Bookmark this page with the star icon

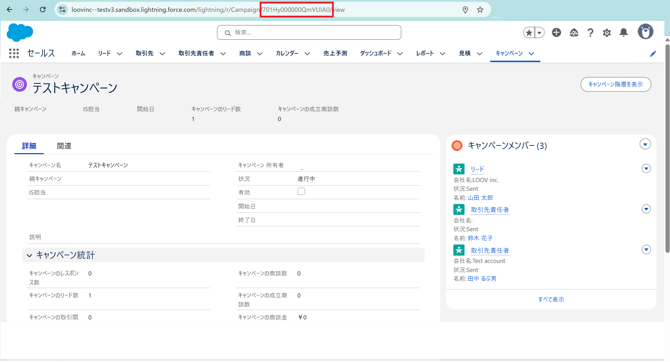(480, 9)
